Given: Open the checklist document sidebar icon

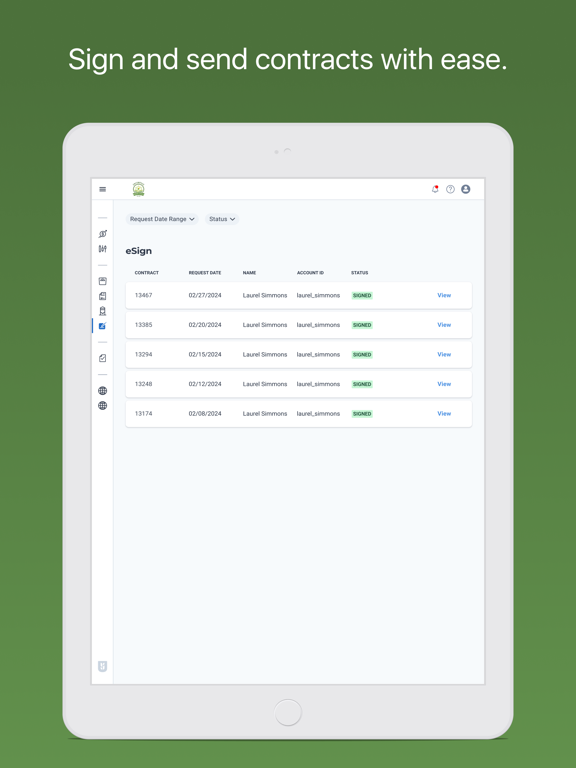Looking at the screenshot, I should pyautogui.click(x=102, y=358).
